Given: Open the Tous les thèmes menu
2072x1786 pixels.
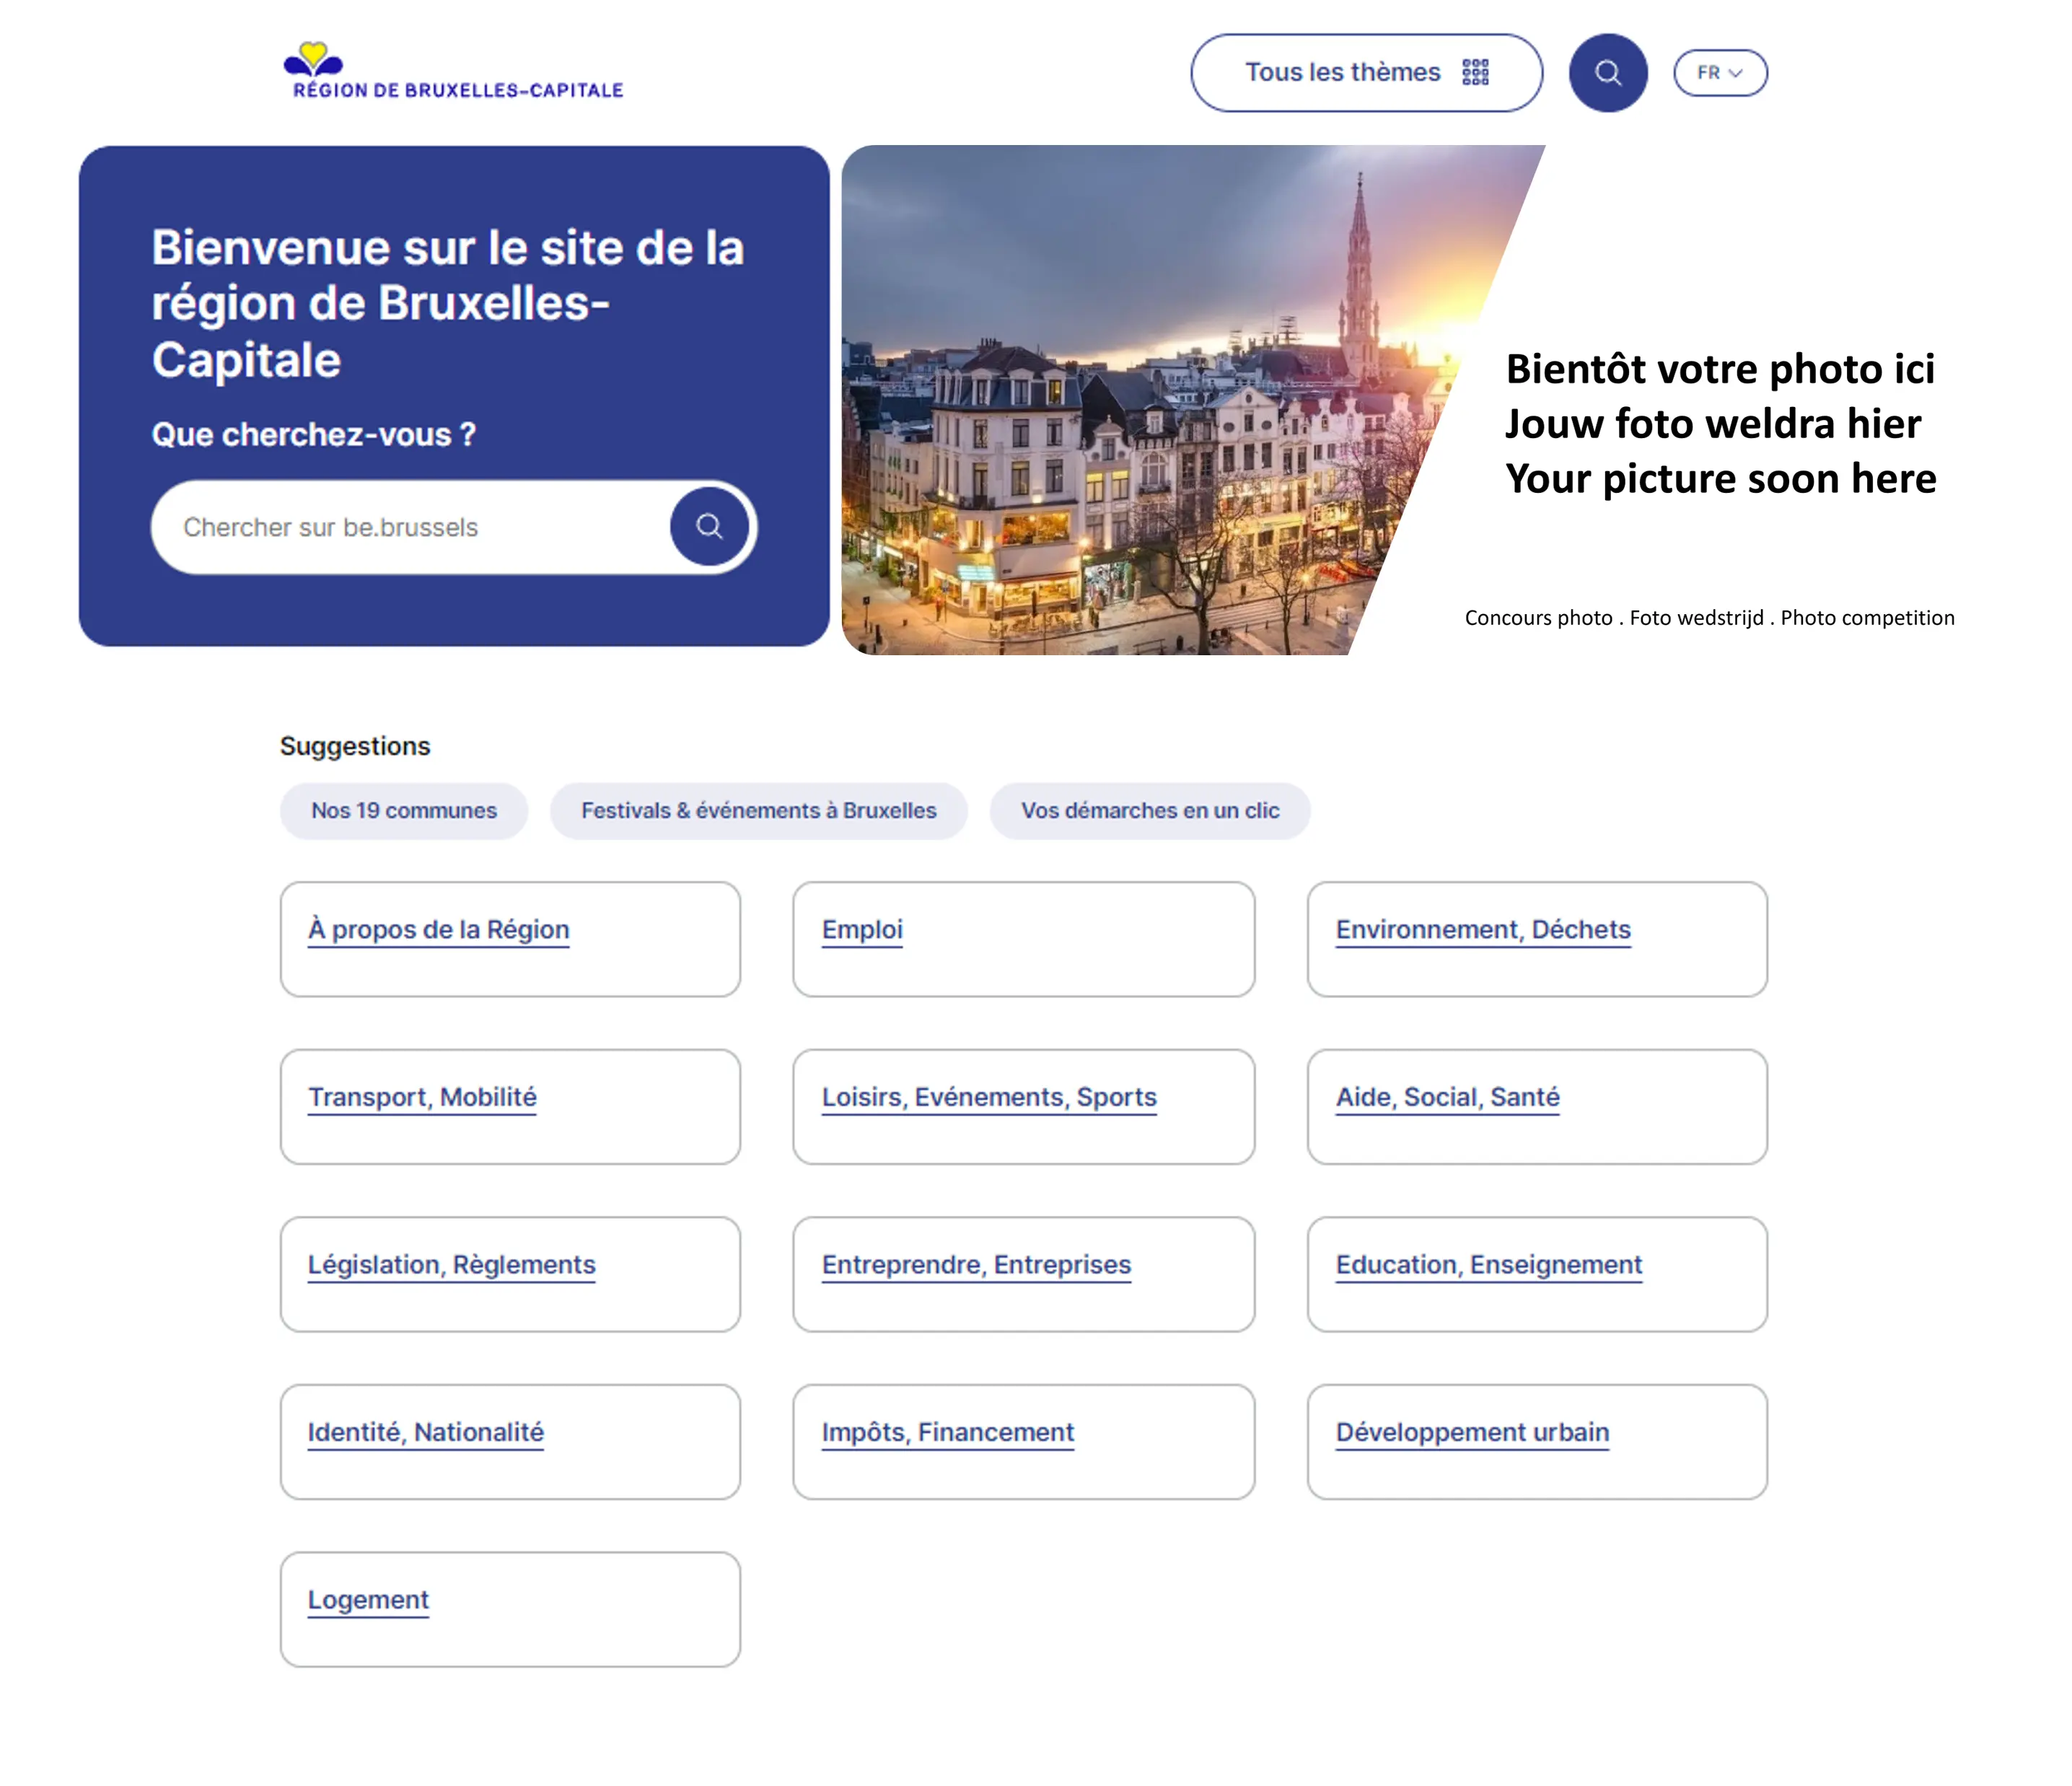Looking at the screenshot, I should (1365, 73).
